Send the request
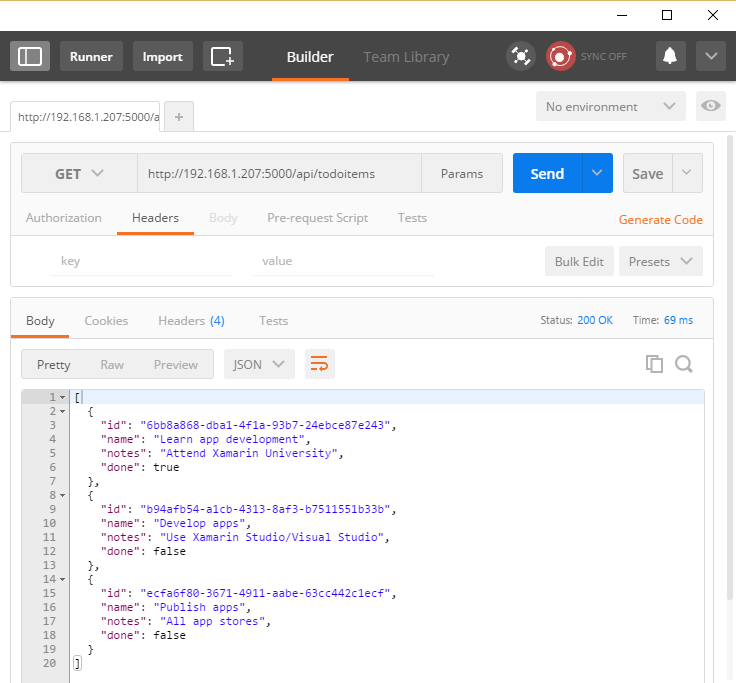 coord(547,174)
